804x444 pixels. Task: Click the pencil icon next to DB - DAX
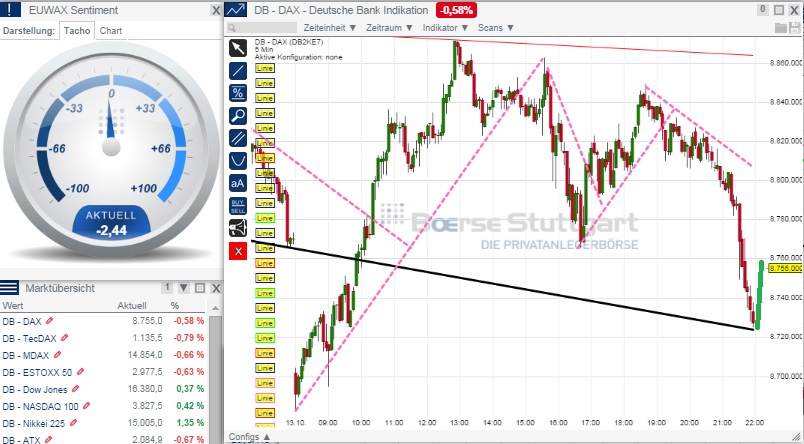(x=49, y=320)
